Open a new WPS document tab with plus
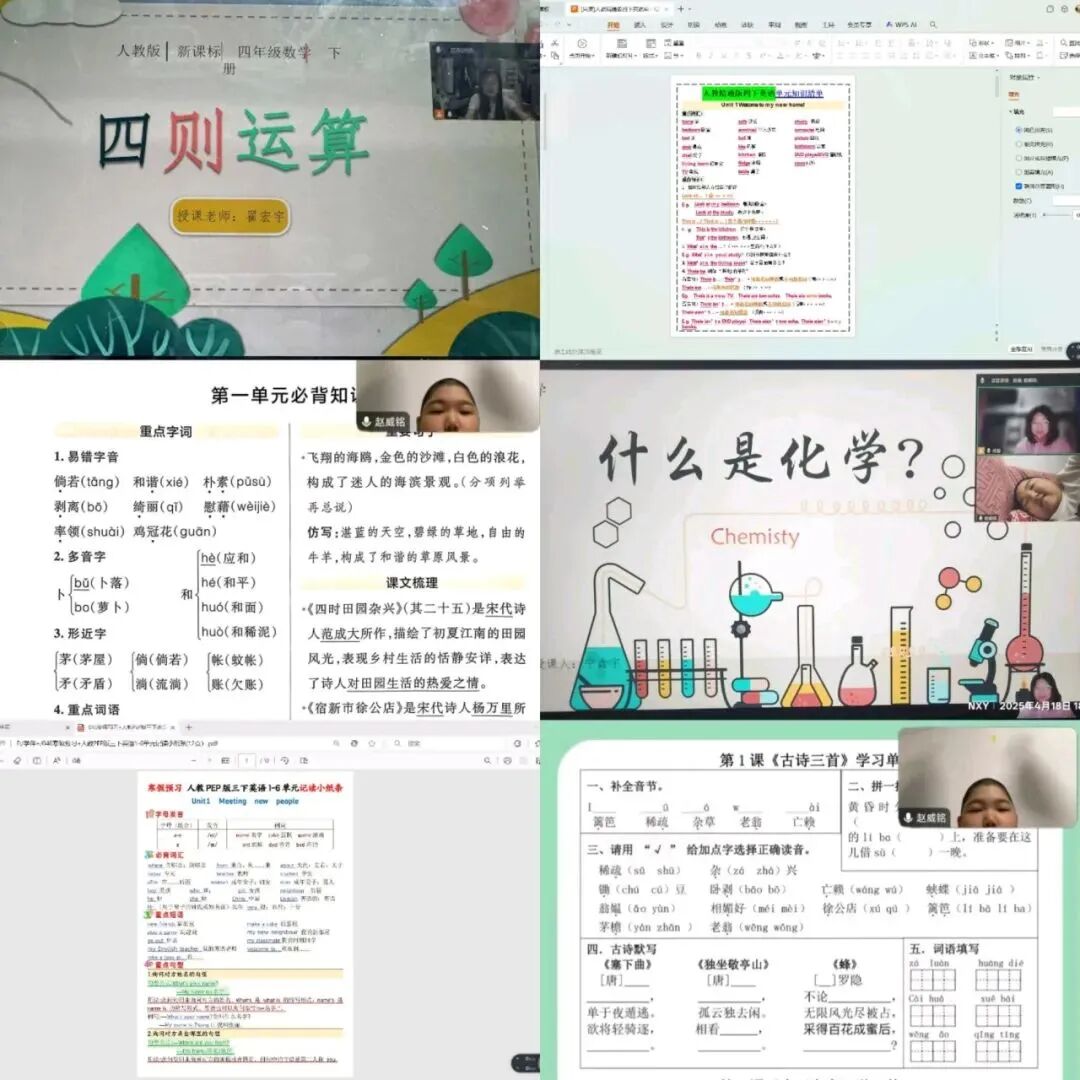This screenshot has height=1080, width=1080. coord(681,8)
